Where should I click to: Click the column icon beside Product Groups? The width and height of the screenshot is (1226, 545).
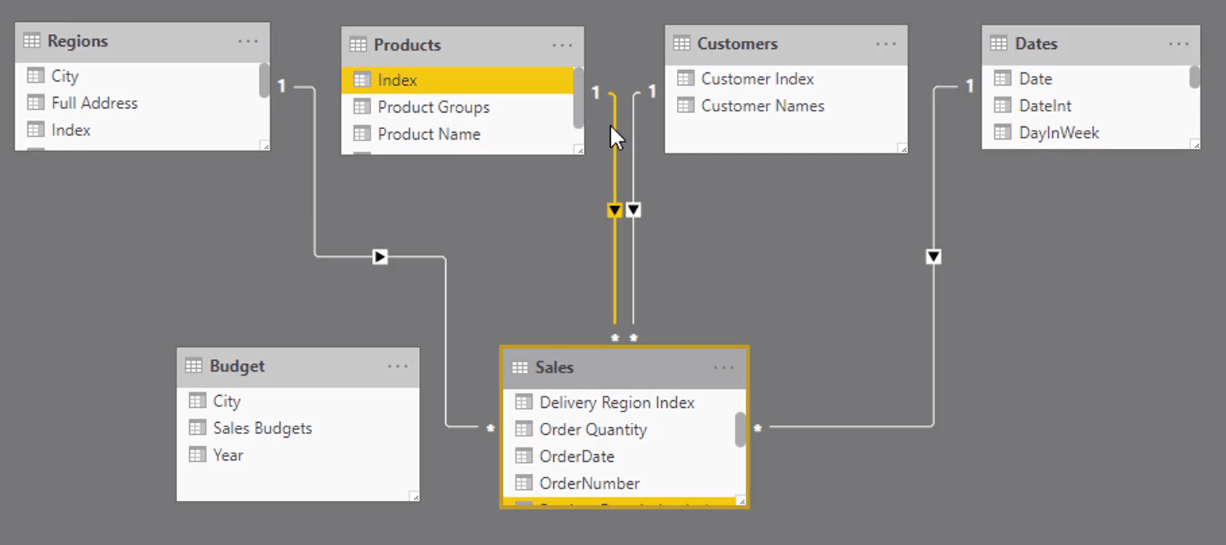362,107
